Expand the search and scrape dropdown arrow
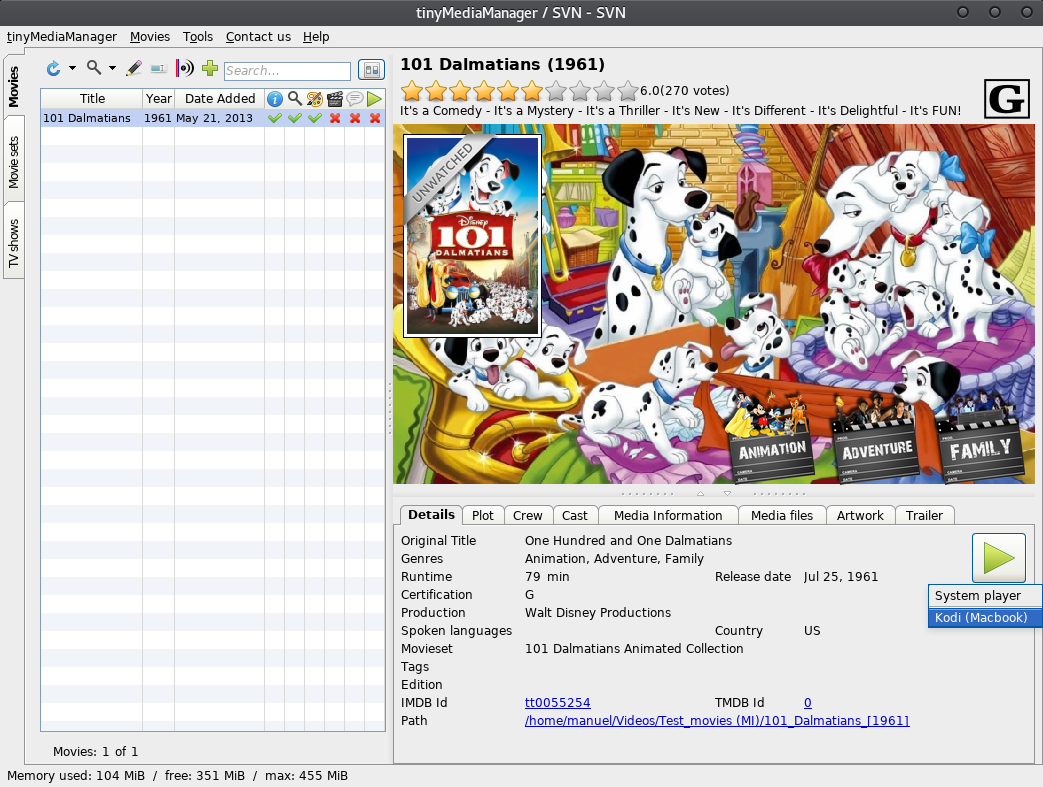Screen dimensions: 1043x787 [x=112, y=69]
